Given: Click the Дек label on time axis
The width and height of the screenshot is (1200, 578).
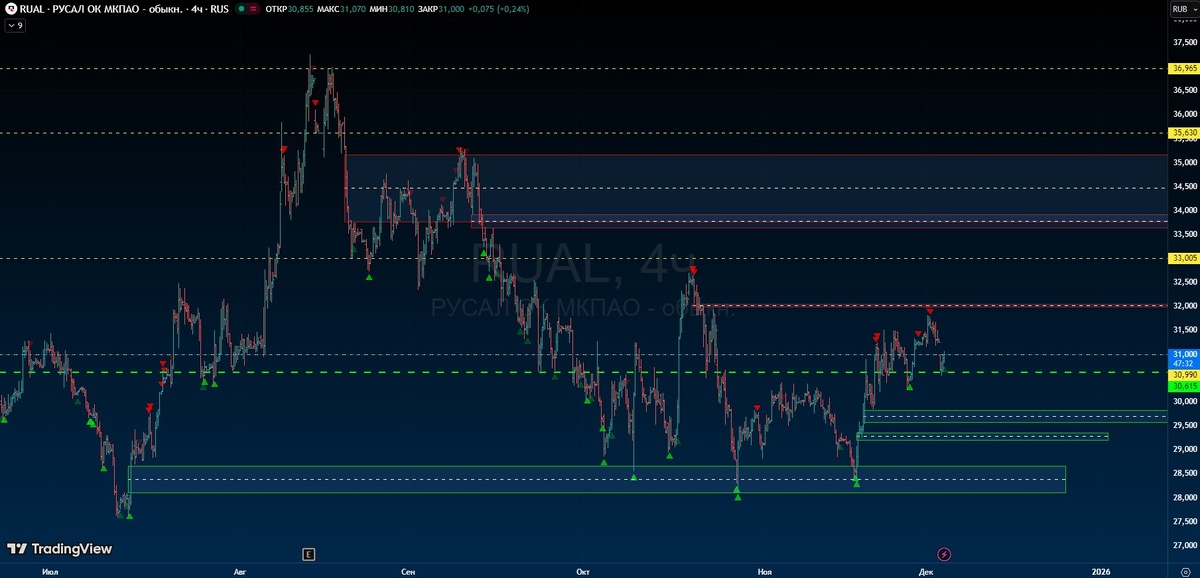Looking at the screenshot, I should [926, 571].
